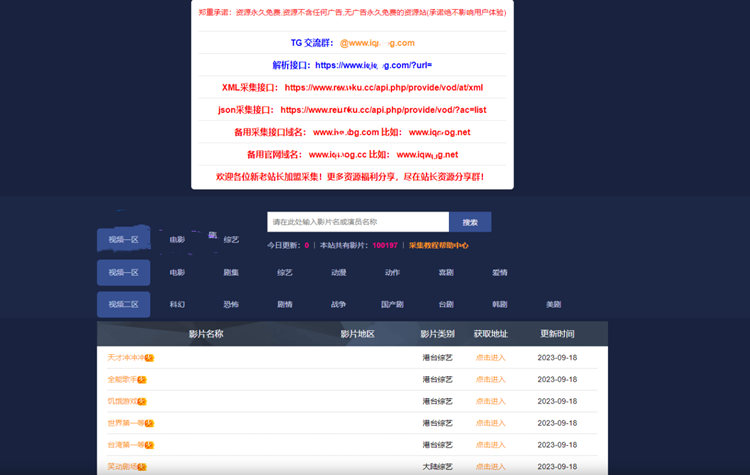Select the 国产剧 category
Viewport: 750px width, 475px height.
coord(392,304)
